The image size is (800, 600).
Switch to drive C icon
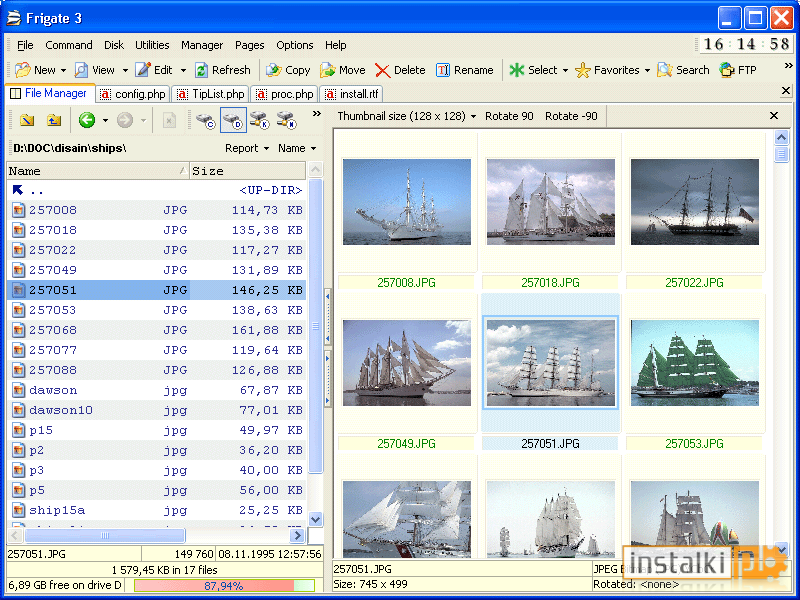206,121
